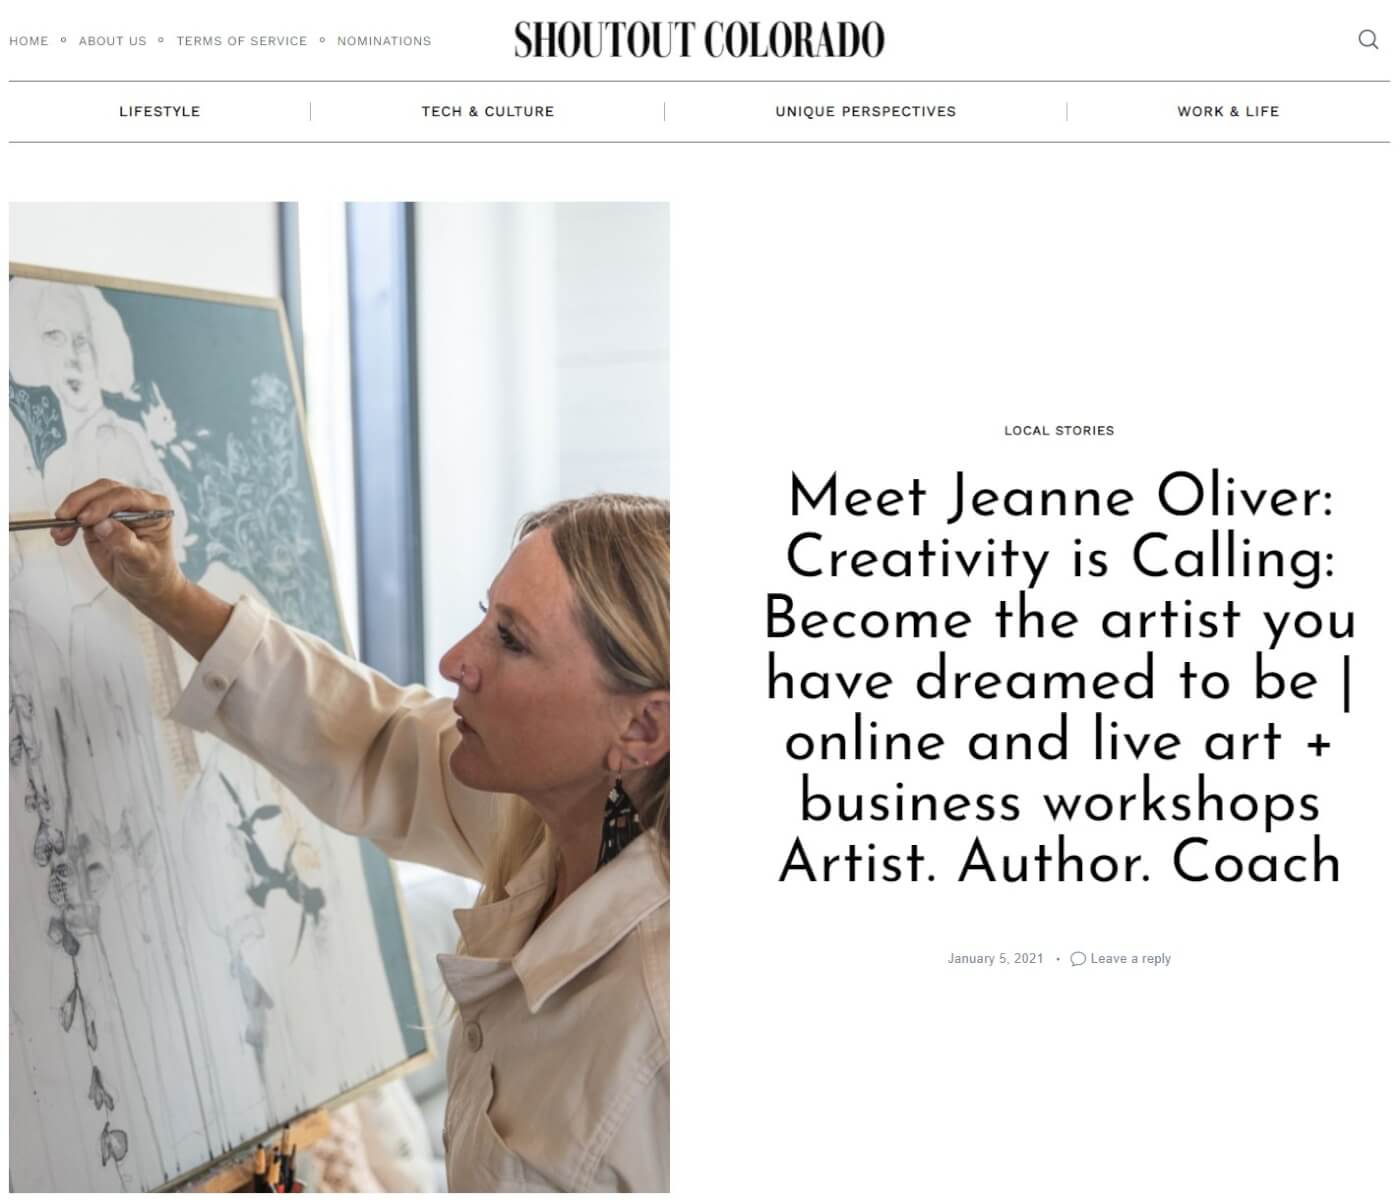
Task: Open the search magnifier icon
Action: 1368,40
